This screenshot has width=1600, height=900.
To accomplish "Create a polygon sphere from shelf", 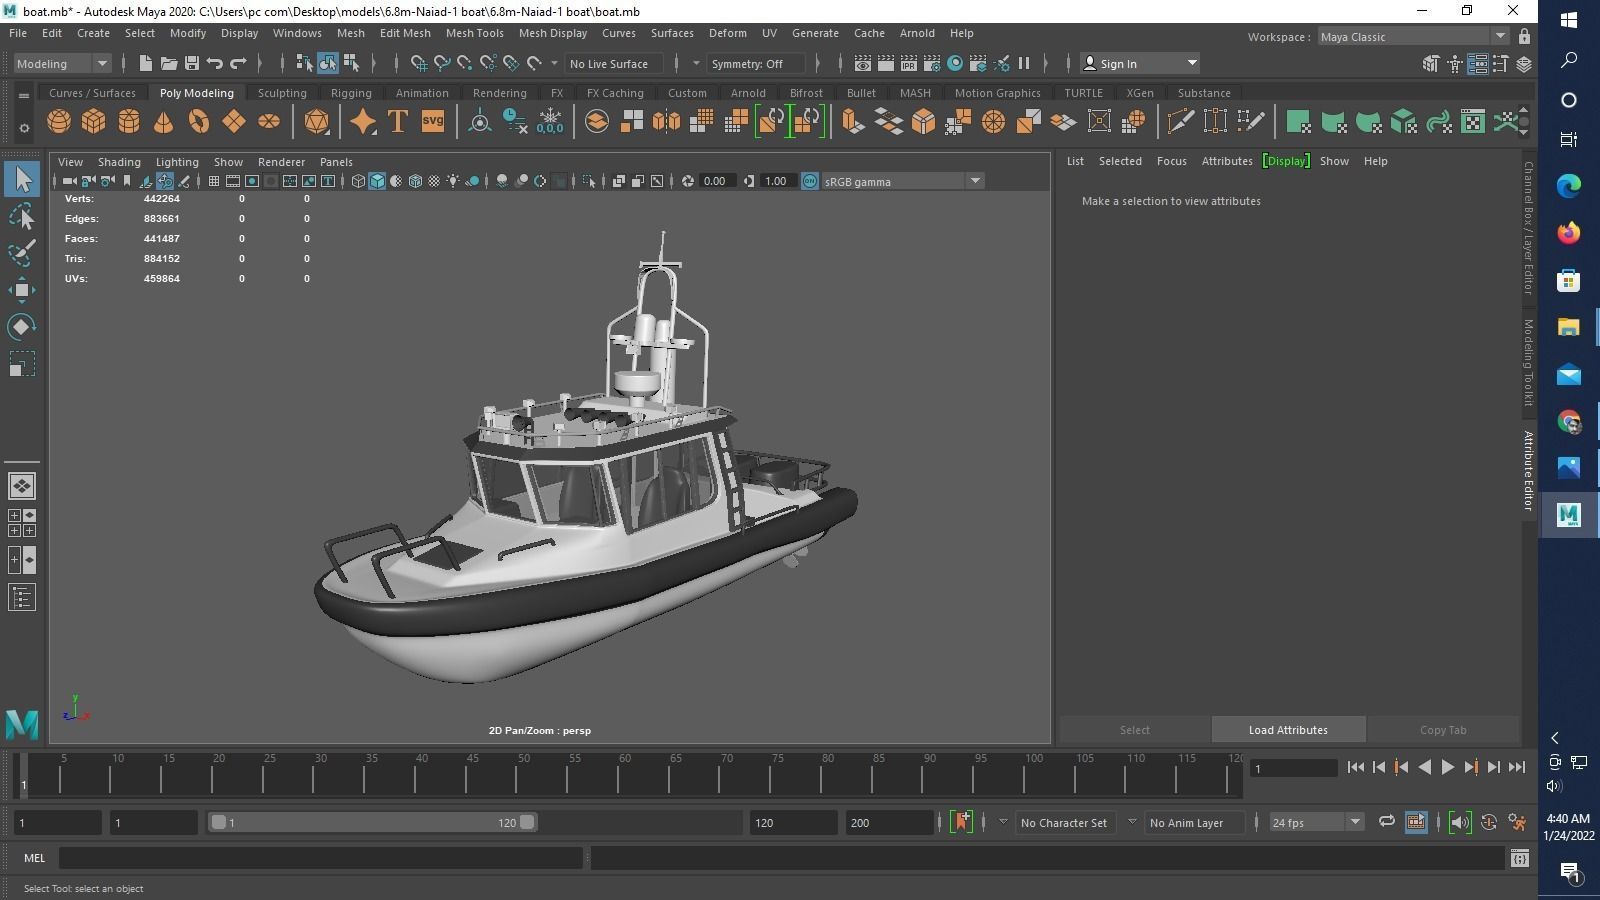I will click(x=59, y=122).
